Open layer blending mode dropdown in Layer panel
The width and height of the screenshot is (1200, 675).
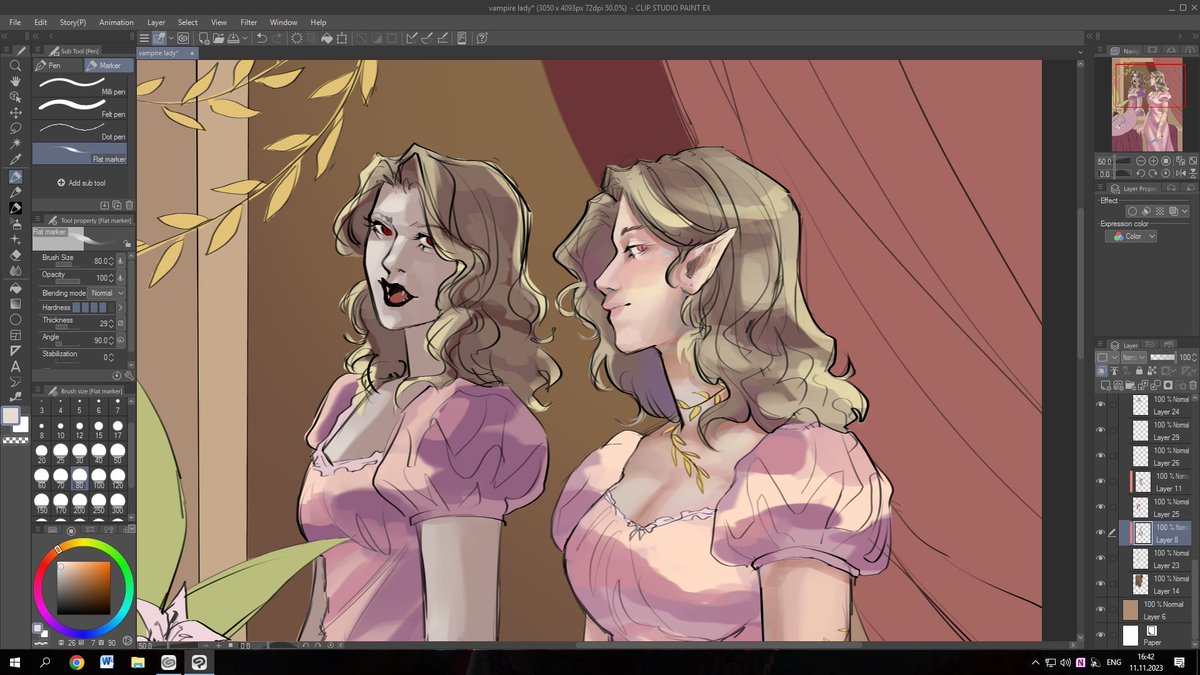1134,357
